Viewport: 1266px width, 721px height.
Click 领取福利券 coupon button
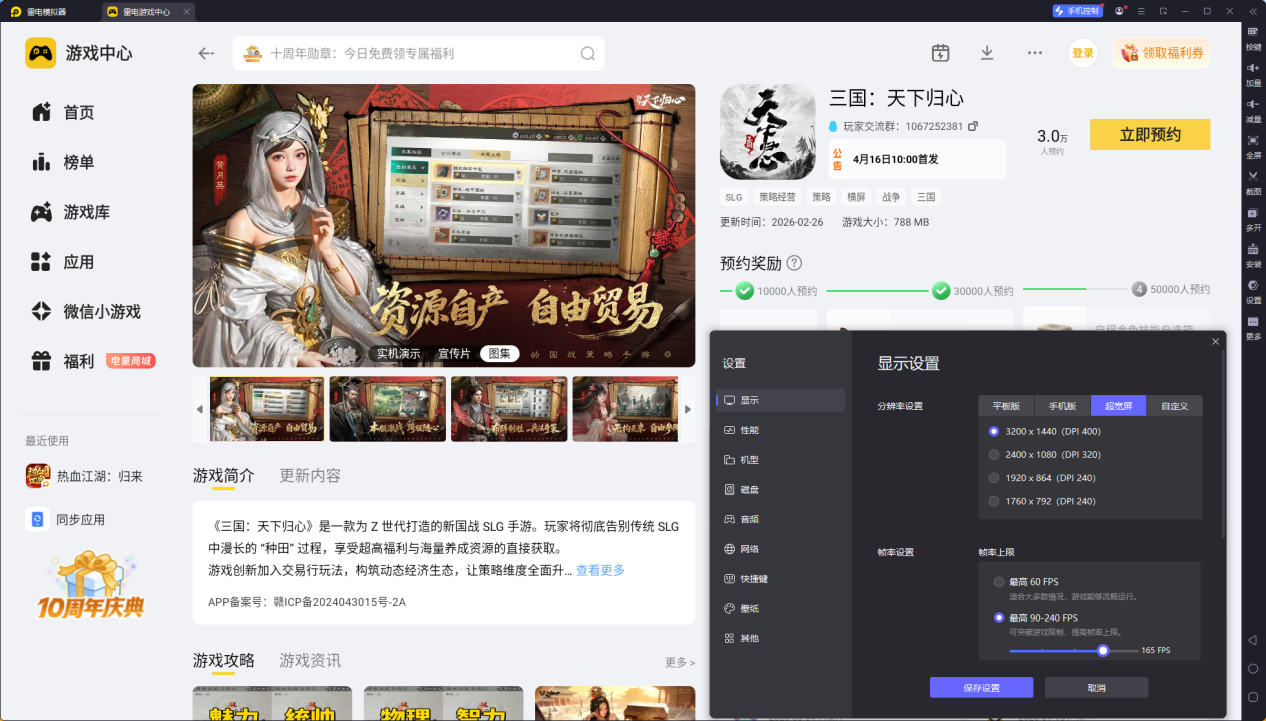click(1161, 53)
